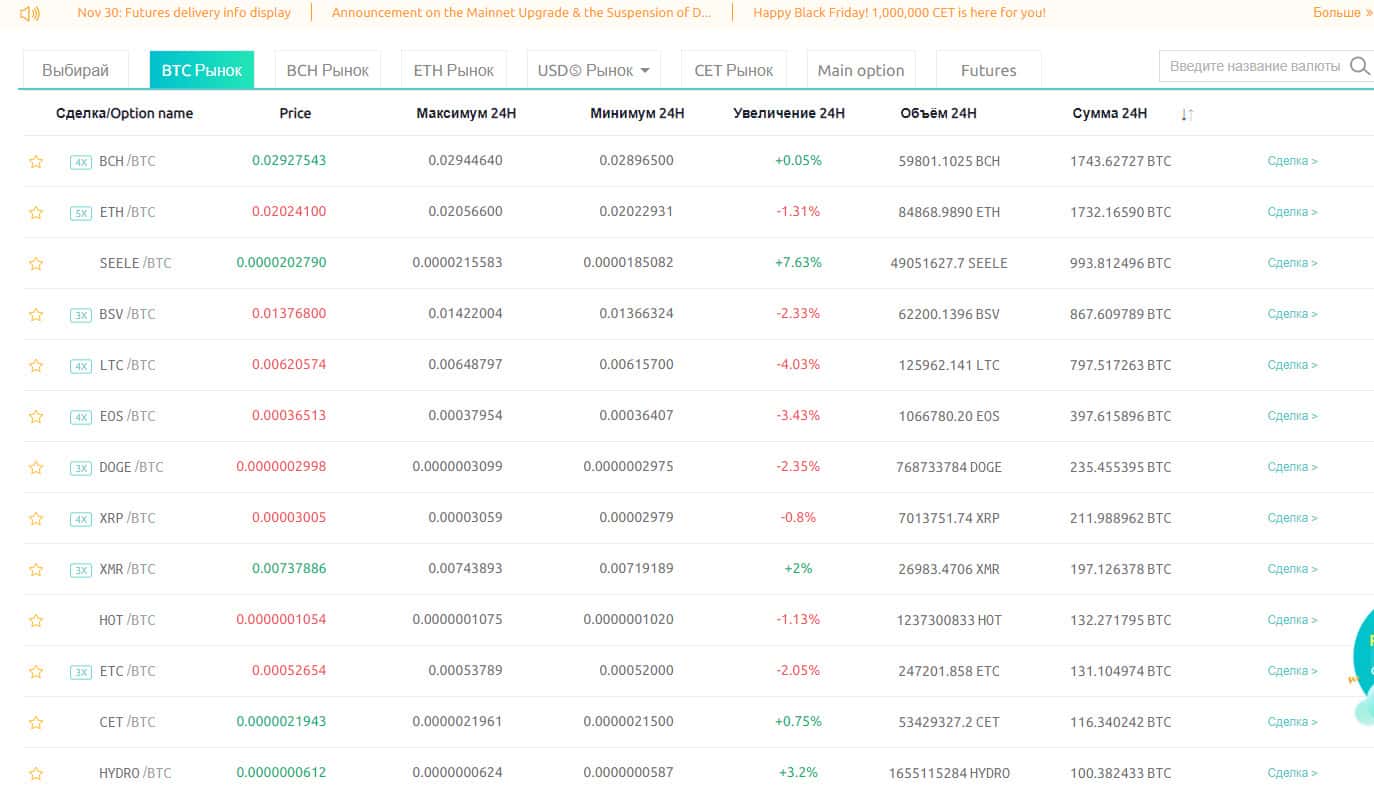Screen dimensions: 1374x790
Task: Favorite the CET/BTC star icon
Action: click(36, 722)
